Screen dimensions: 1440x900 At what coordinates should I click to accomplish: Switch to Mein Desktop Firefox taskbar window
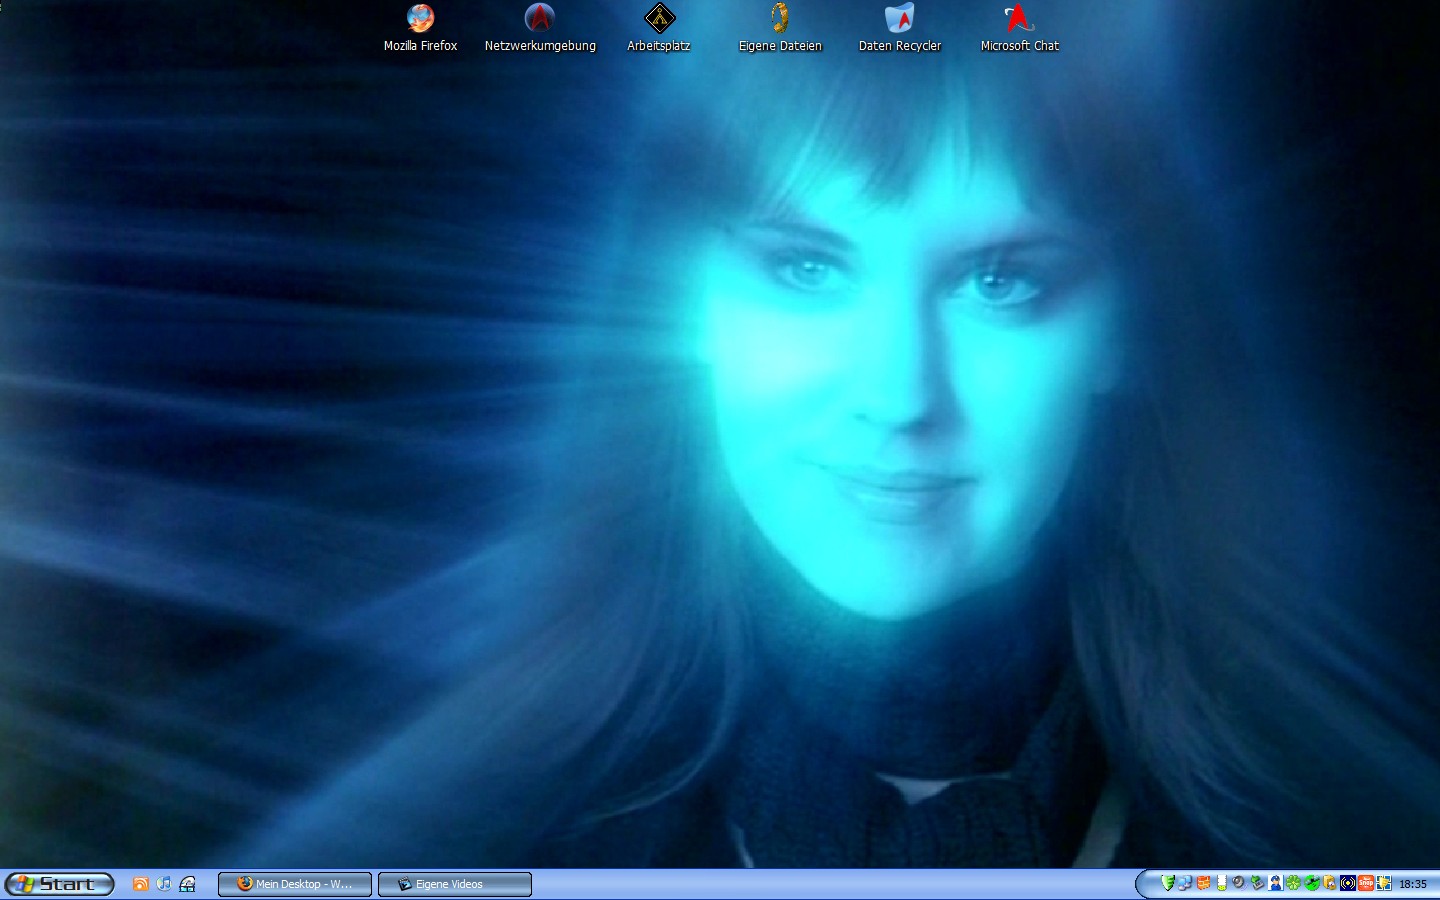(x=295, y=884)
